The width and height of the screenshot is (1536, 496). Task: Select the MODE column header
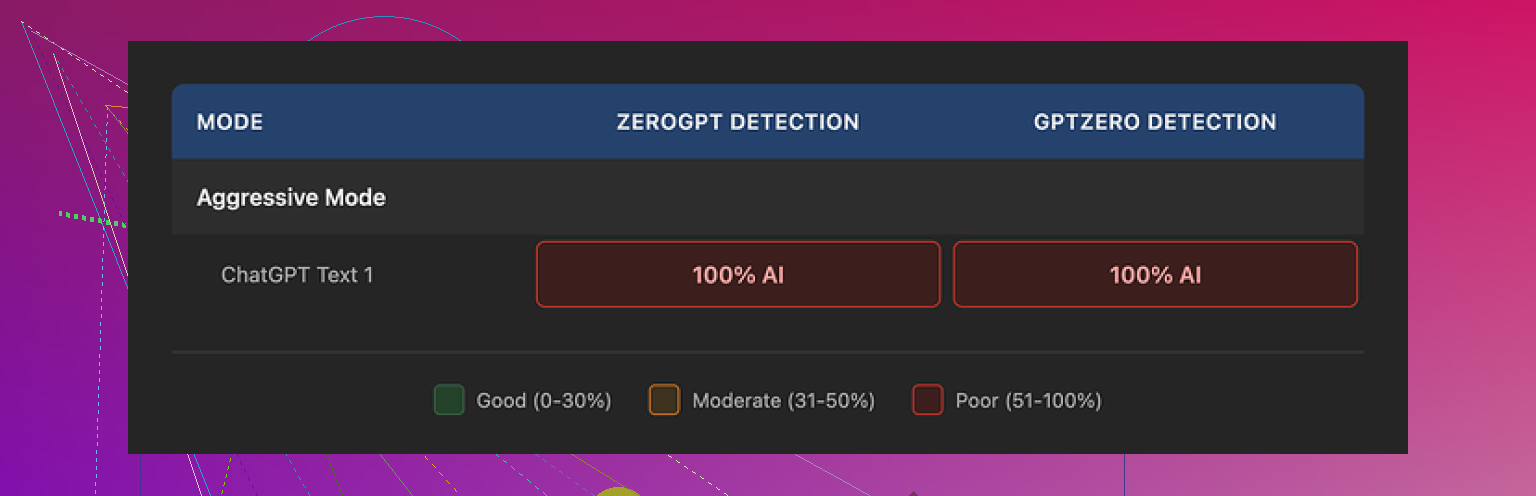click(230, 122)
